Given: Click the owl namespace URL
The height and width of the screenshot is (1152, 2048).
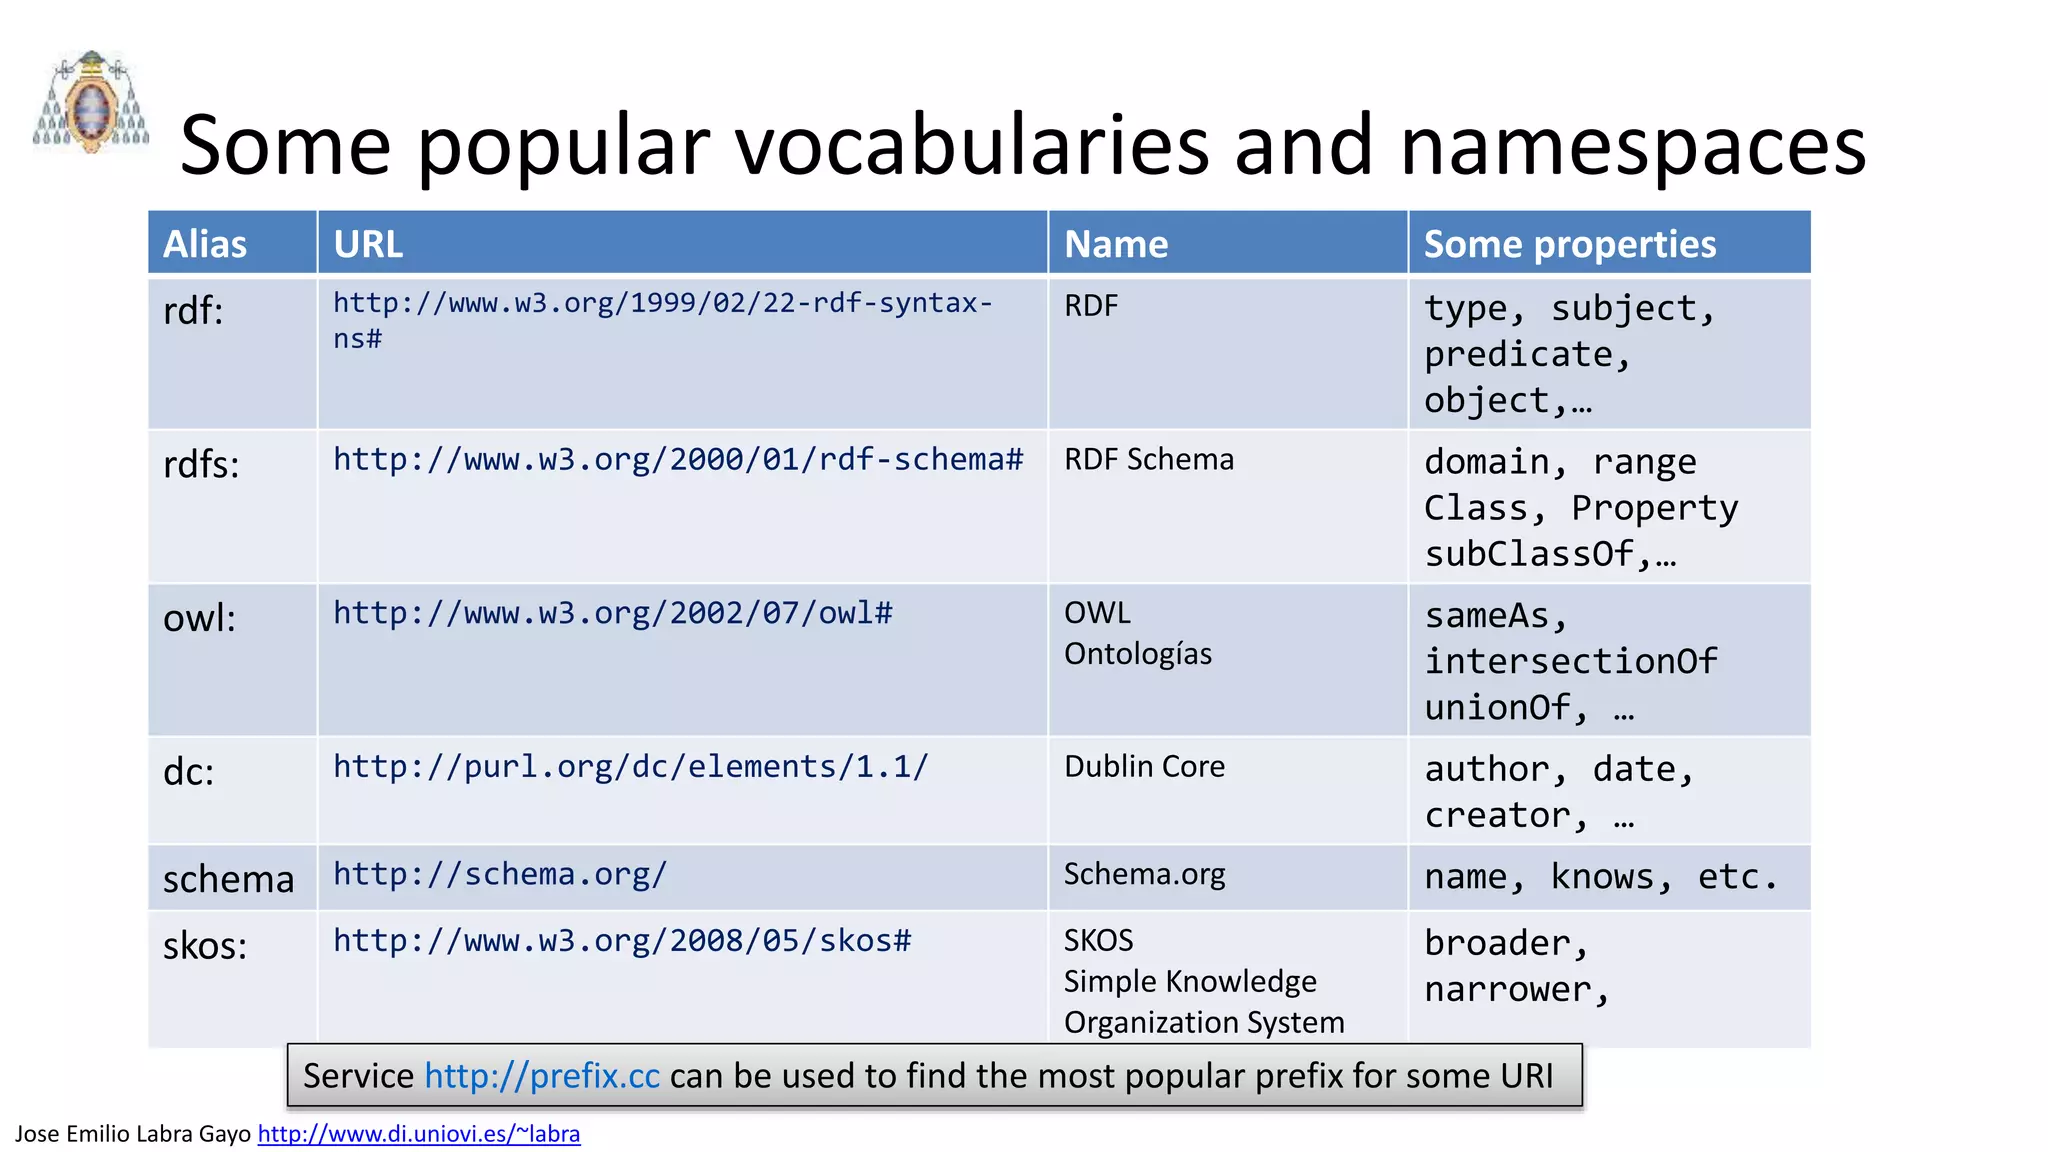Looking at the screenshot, I should (612, 613).
